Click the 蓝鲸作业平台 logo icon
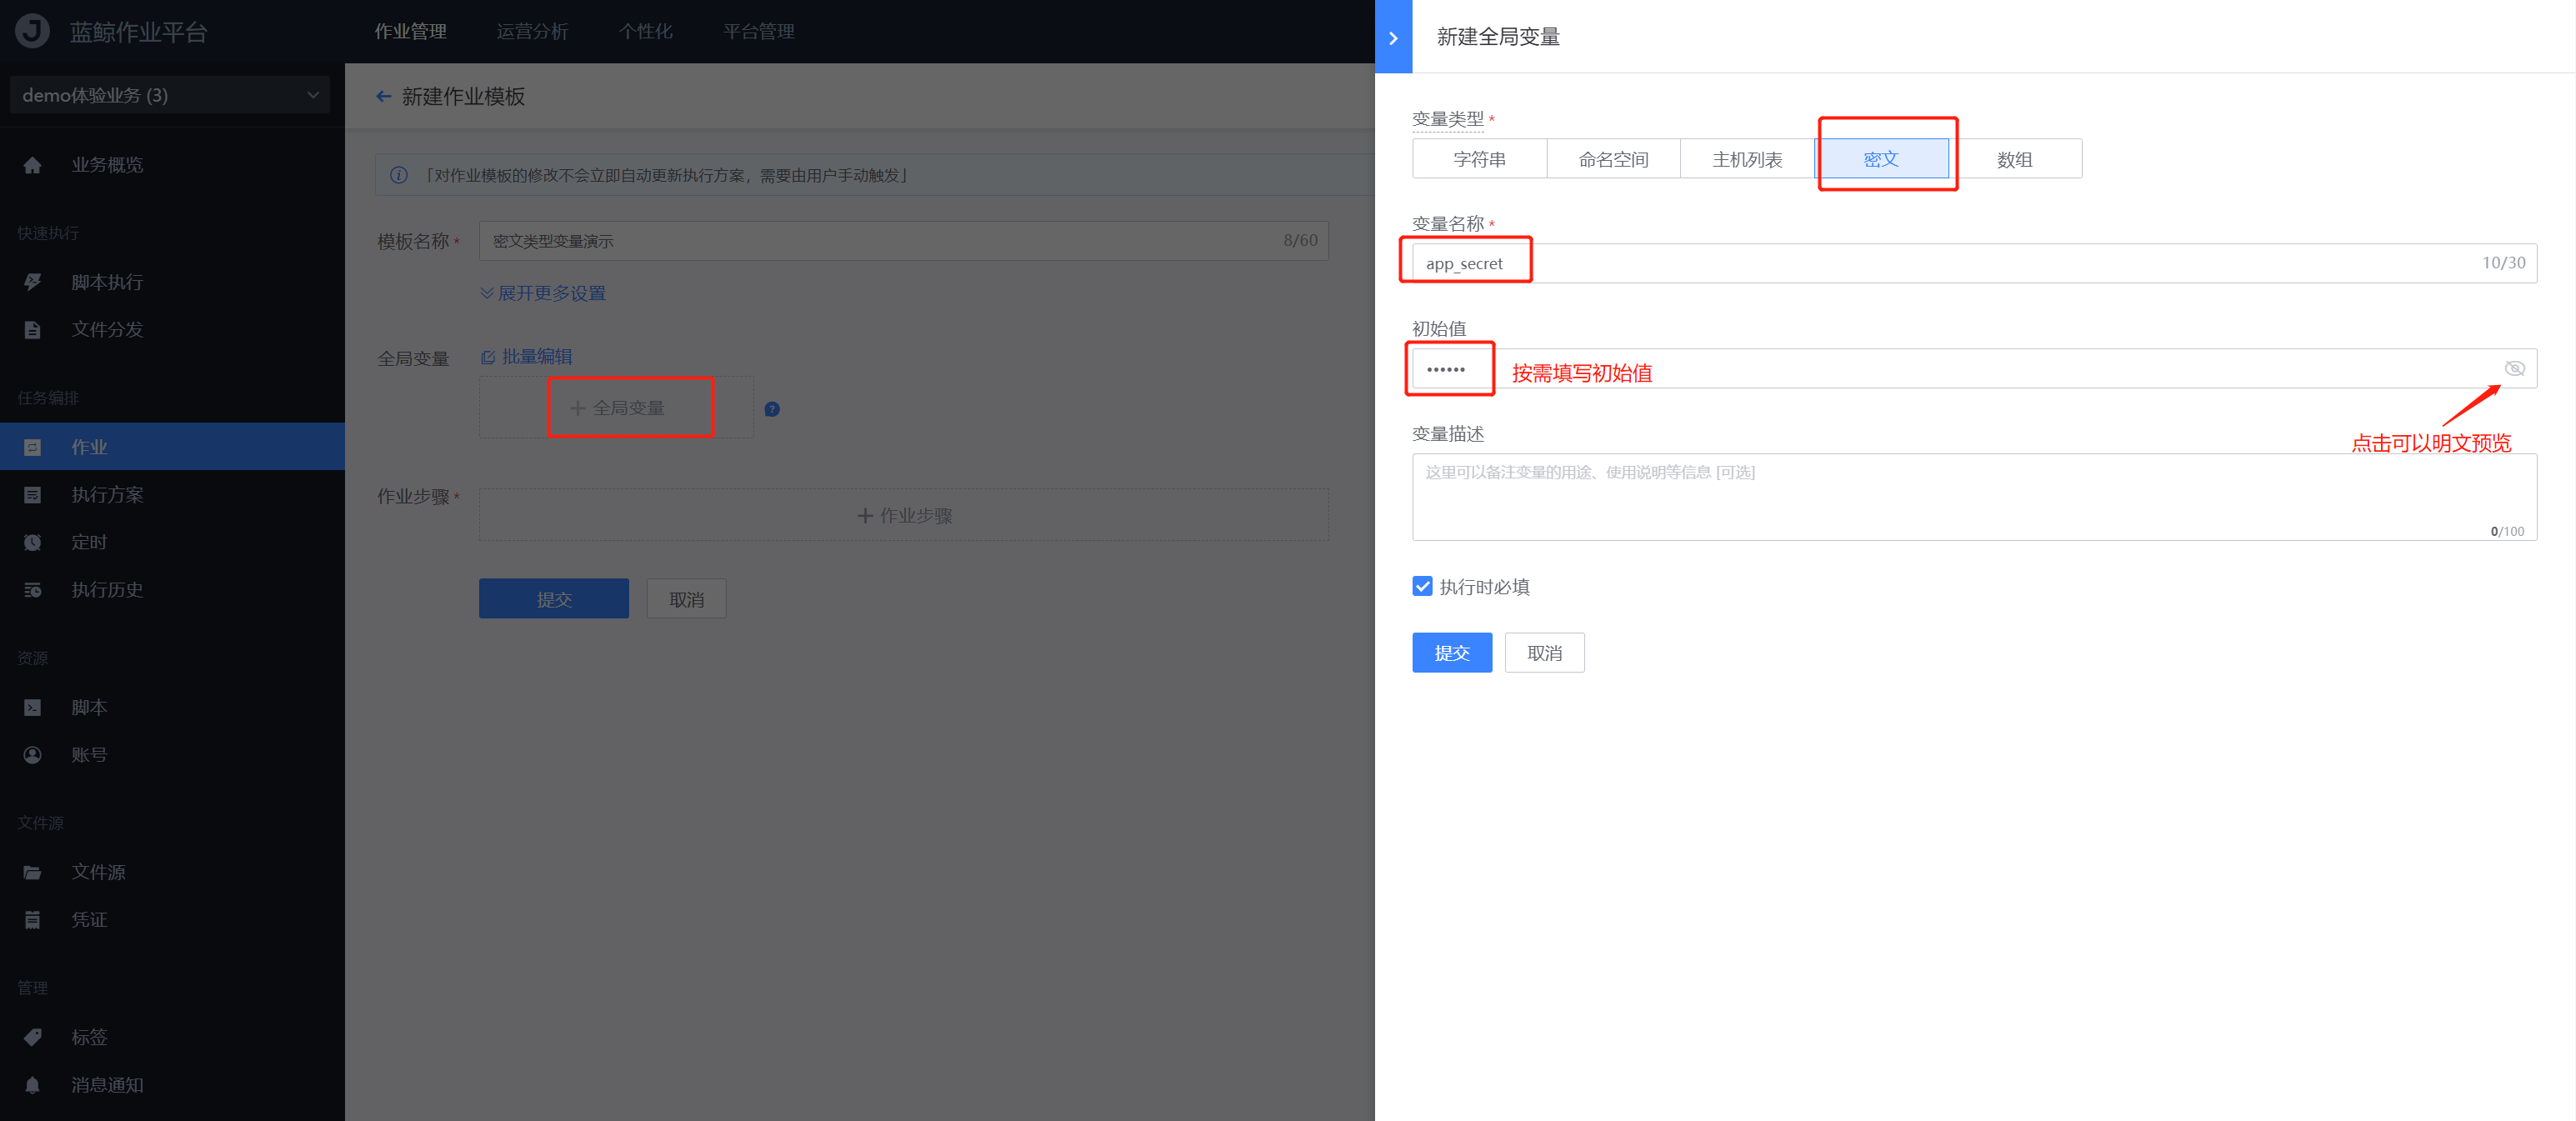The height and width of the screenshot is (1121, 2576). point(32,31)
